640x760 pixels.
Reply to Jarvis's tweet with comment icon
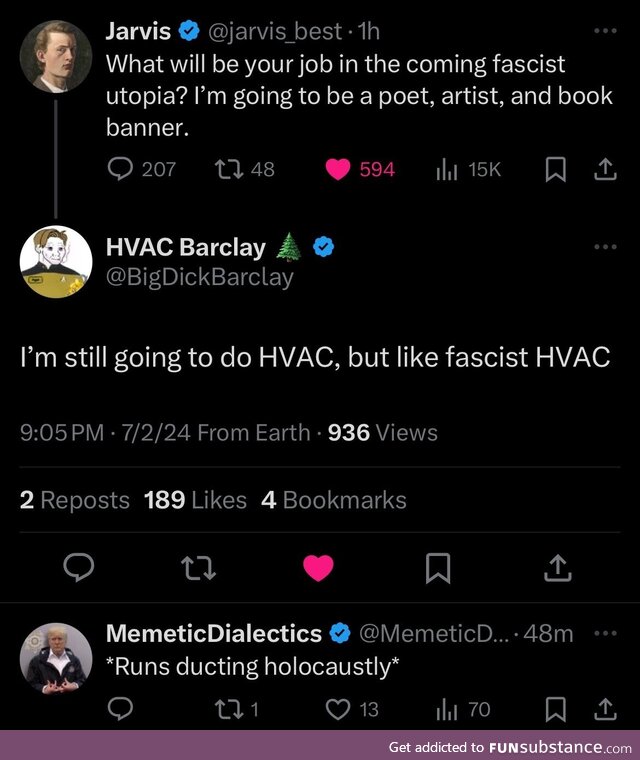point(120,170)
